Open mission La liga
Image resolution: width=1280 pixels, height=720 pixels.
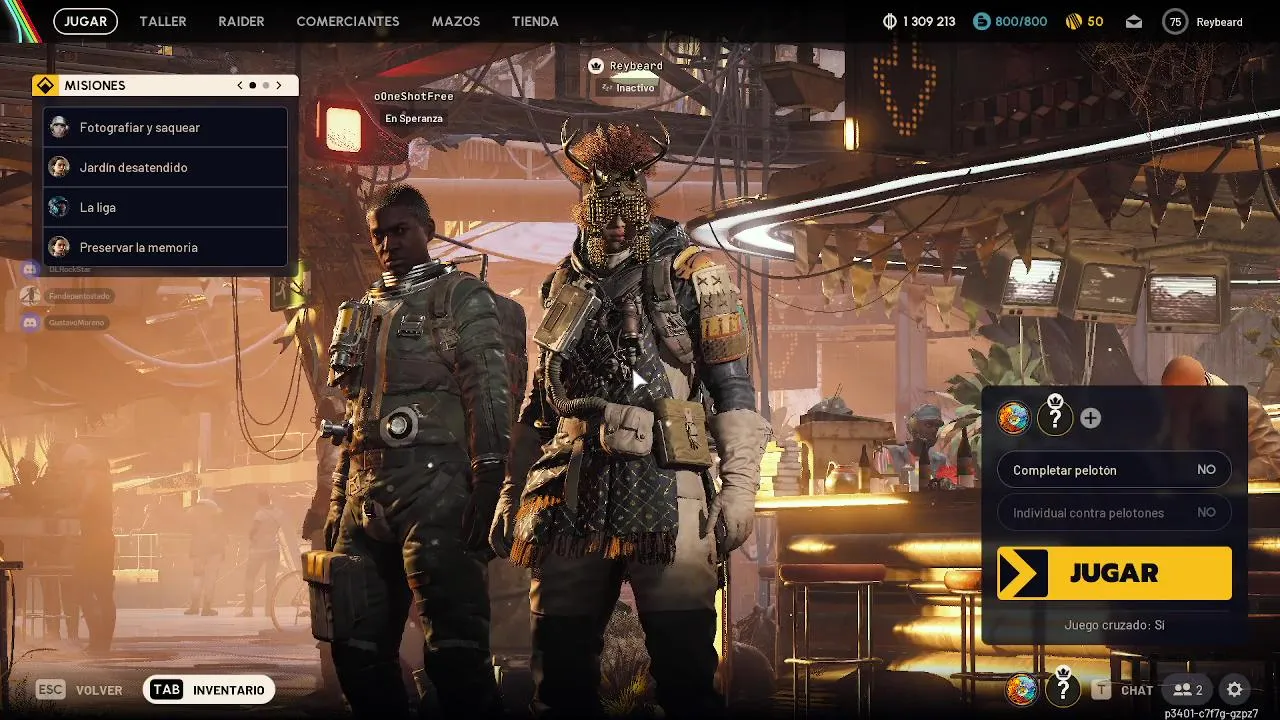[x=166, y=207]
